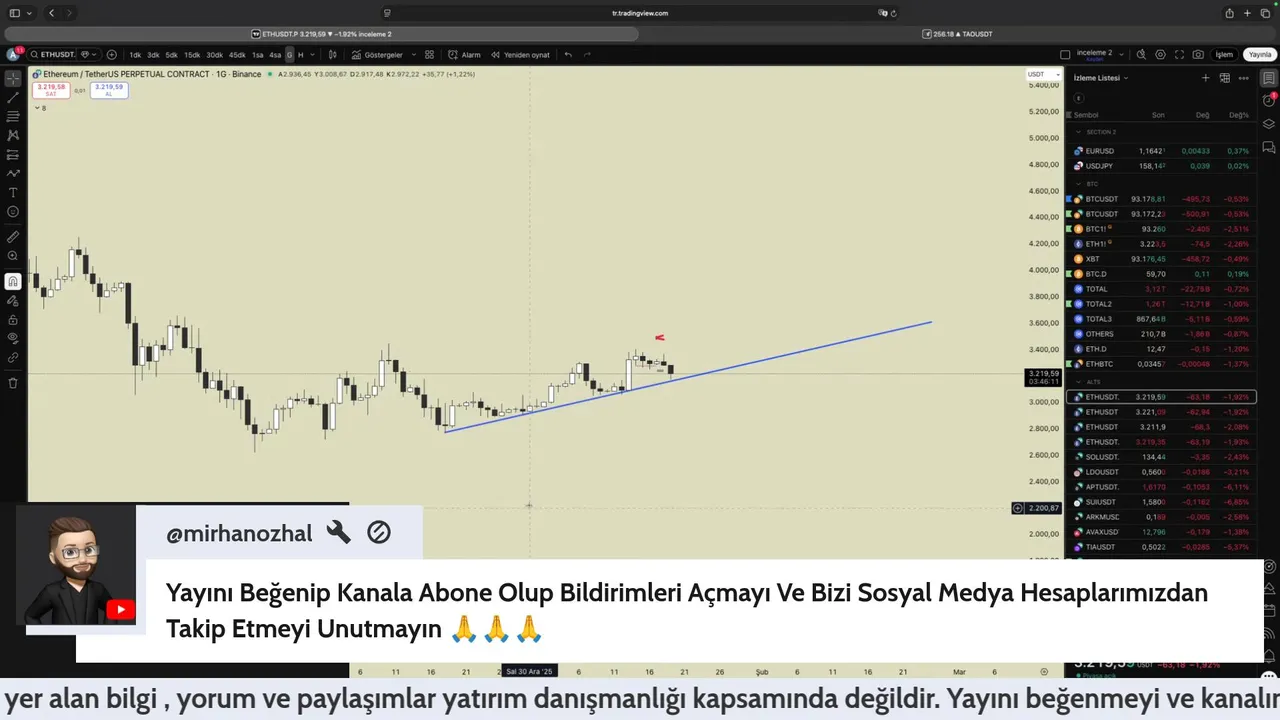Image resolution: width=1280 pixels, height=720 pixels.
Task: Select the 4sa timeframe
Action: tap(275, 55)
